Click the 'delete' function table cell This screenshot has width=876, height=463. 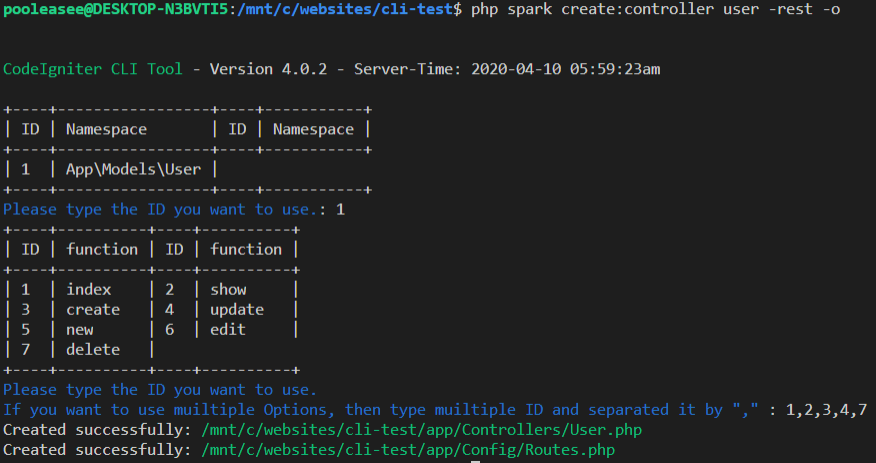(x=93, y=350)
